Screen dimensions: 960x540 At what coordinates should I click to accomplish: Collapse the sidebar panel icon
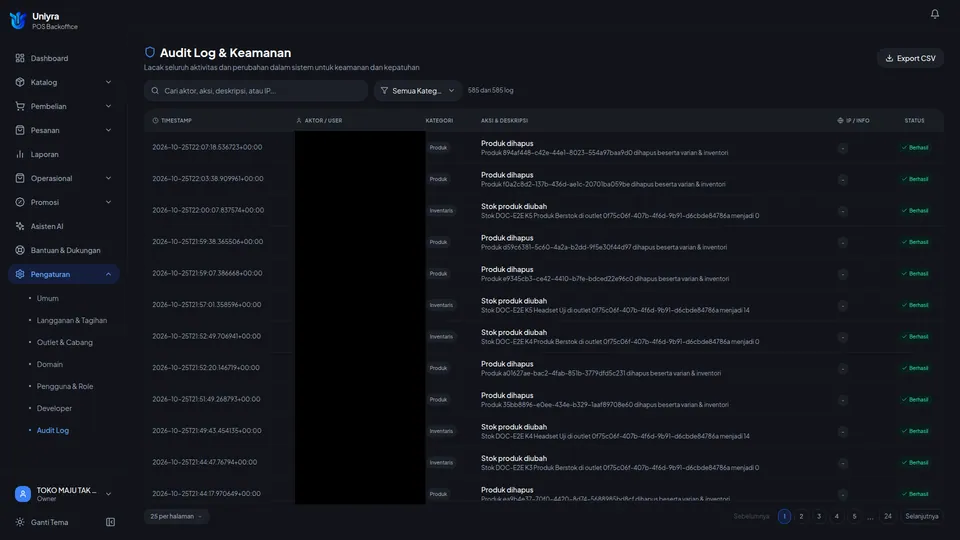point(110,522)
